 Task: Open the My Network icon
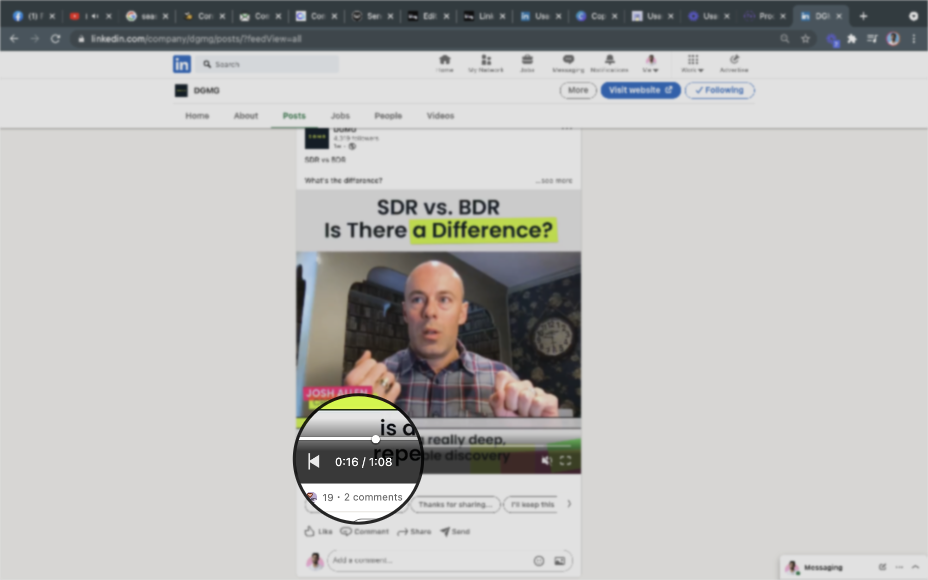pos(486,63)
